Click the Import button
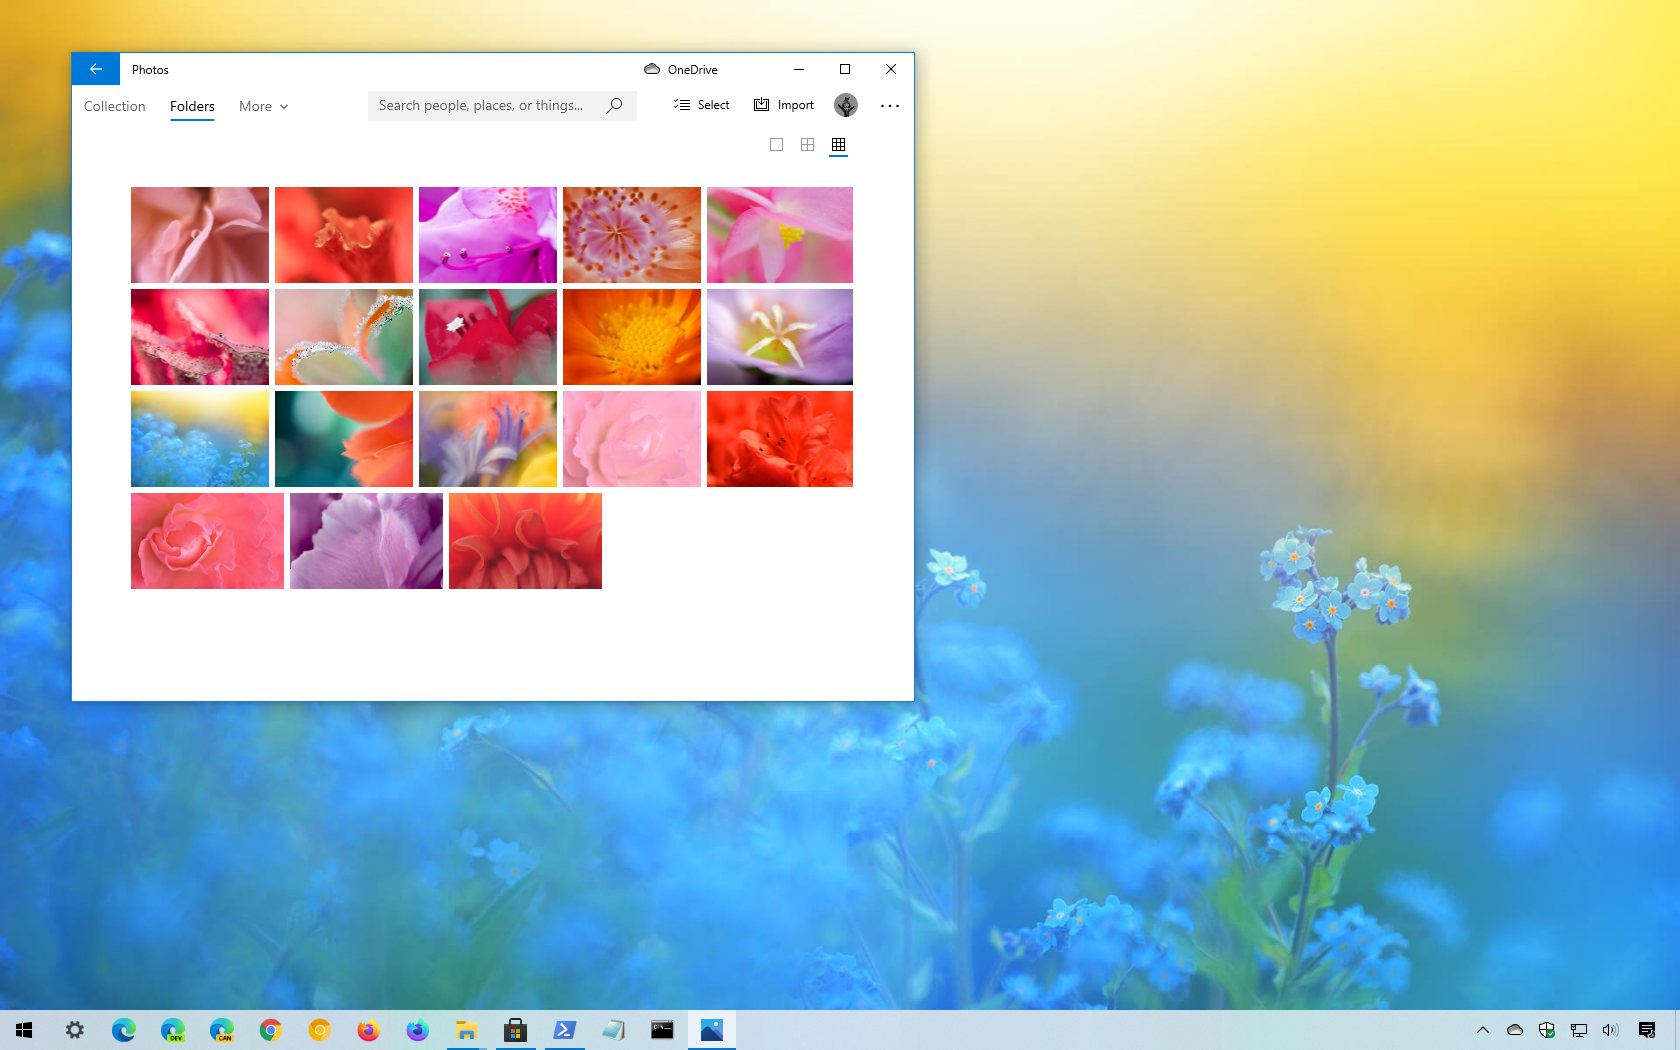This screenshot has width=1680, height=1050. (784, 105)
